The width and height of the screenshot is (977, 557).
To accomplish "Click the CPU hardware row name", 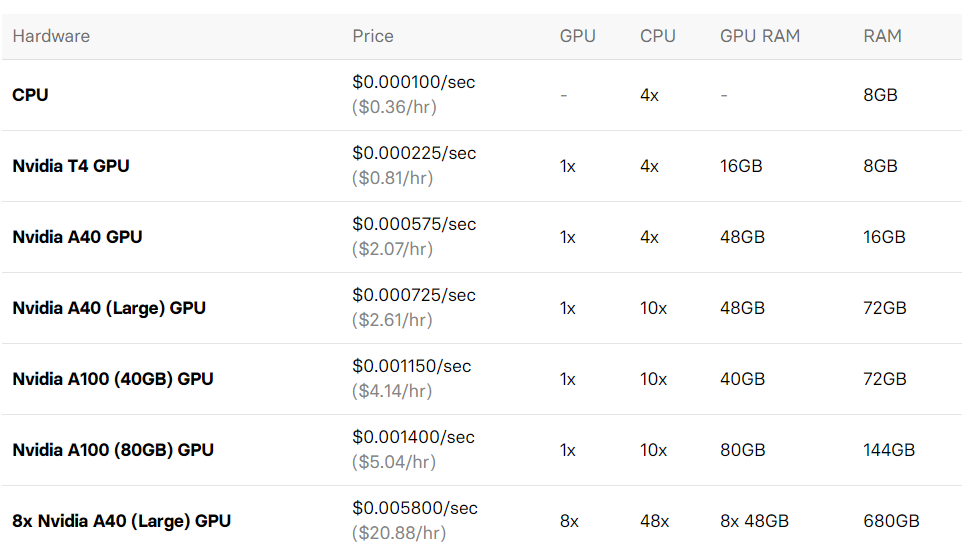I will (x=30, y=95).
